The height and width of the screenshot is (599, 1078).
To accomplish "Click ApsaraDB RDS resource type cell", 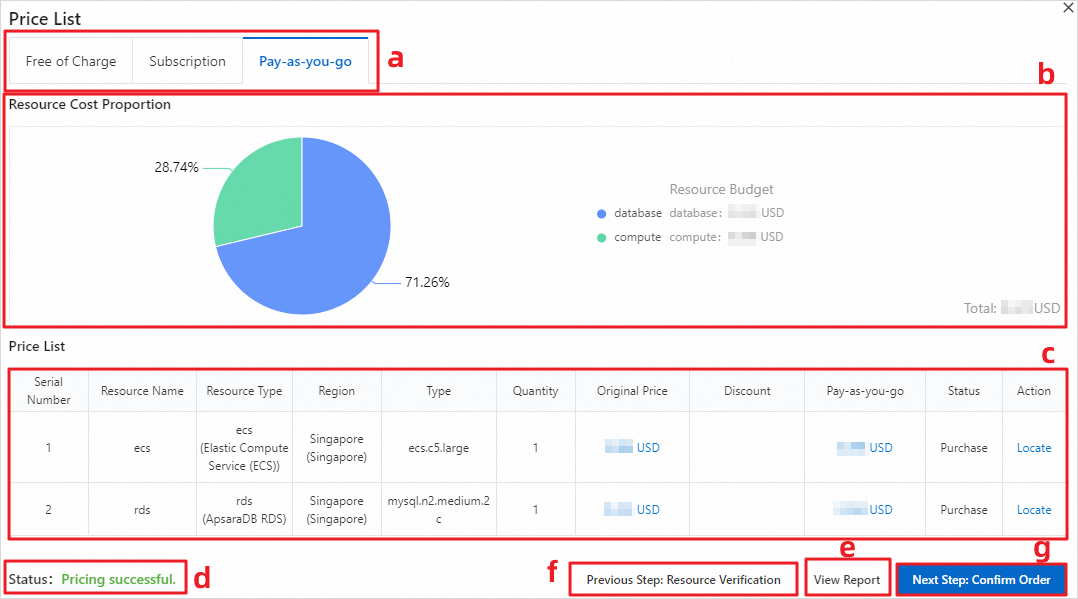I will point(244,510).
